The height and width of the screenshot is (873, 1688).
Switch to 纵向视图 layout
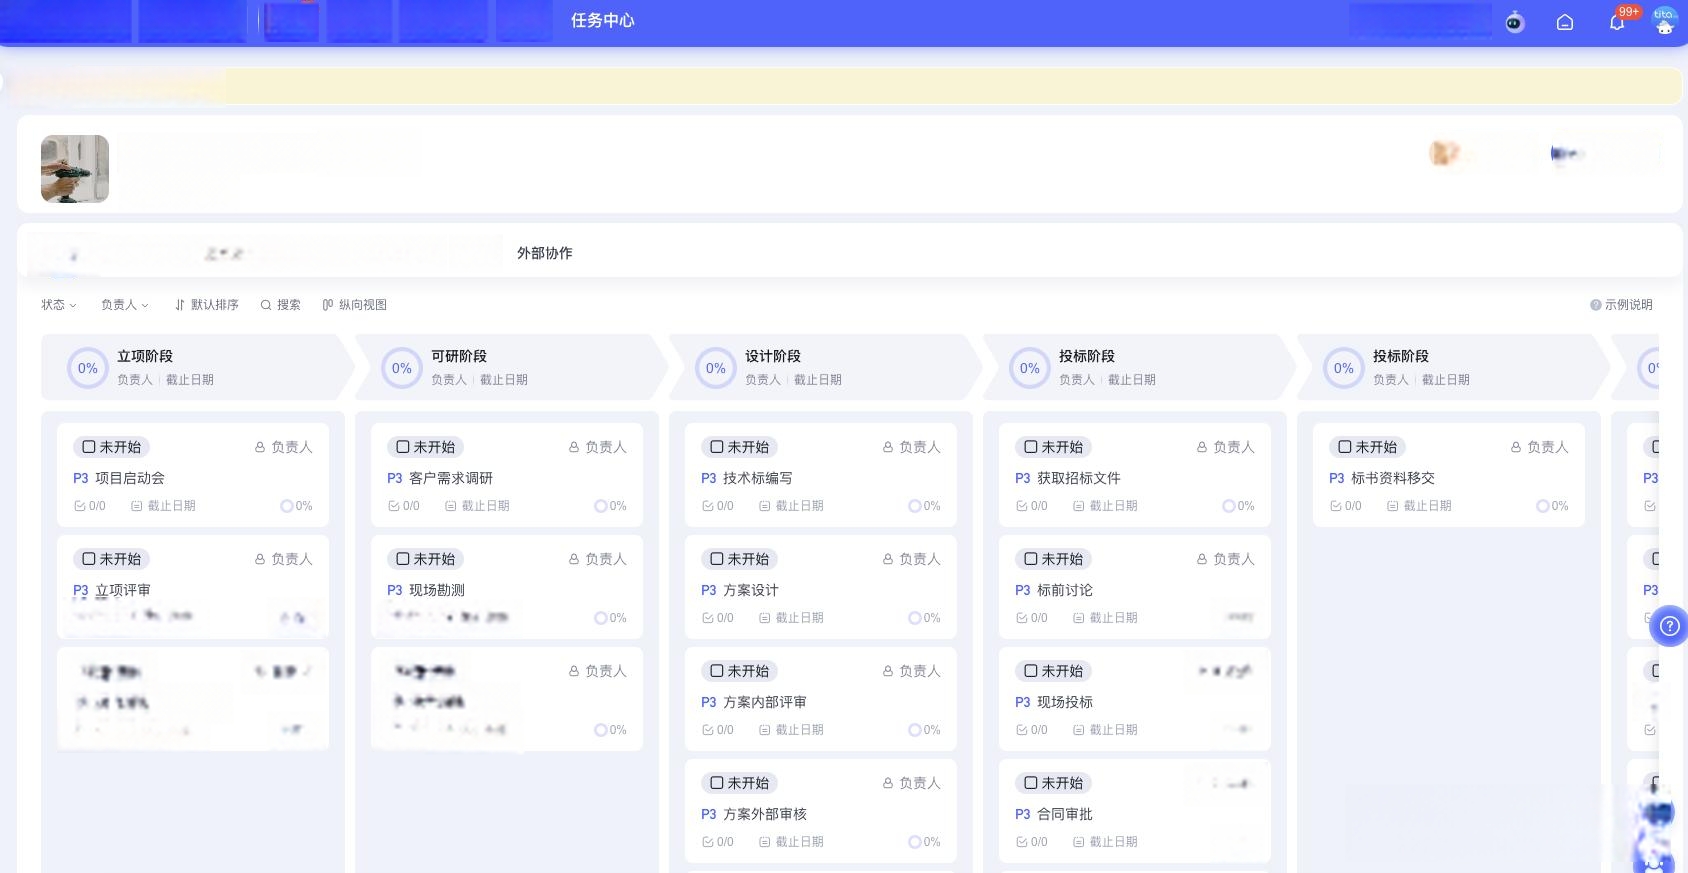click(355, 305)
